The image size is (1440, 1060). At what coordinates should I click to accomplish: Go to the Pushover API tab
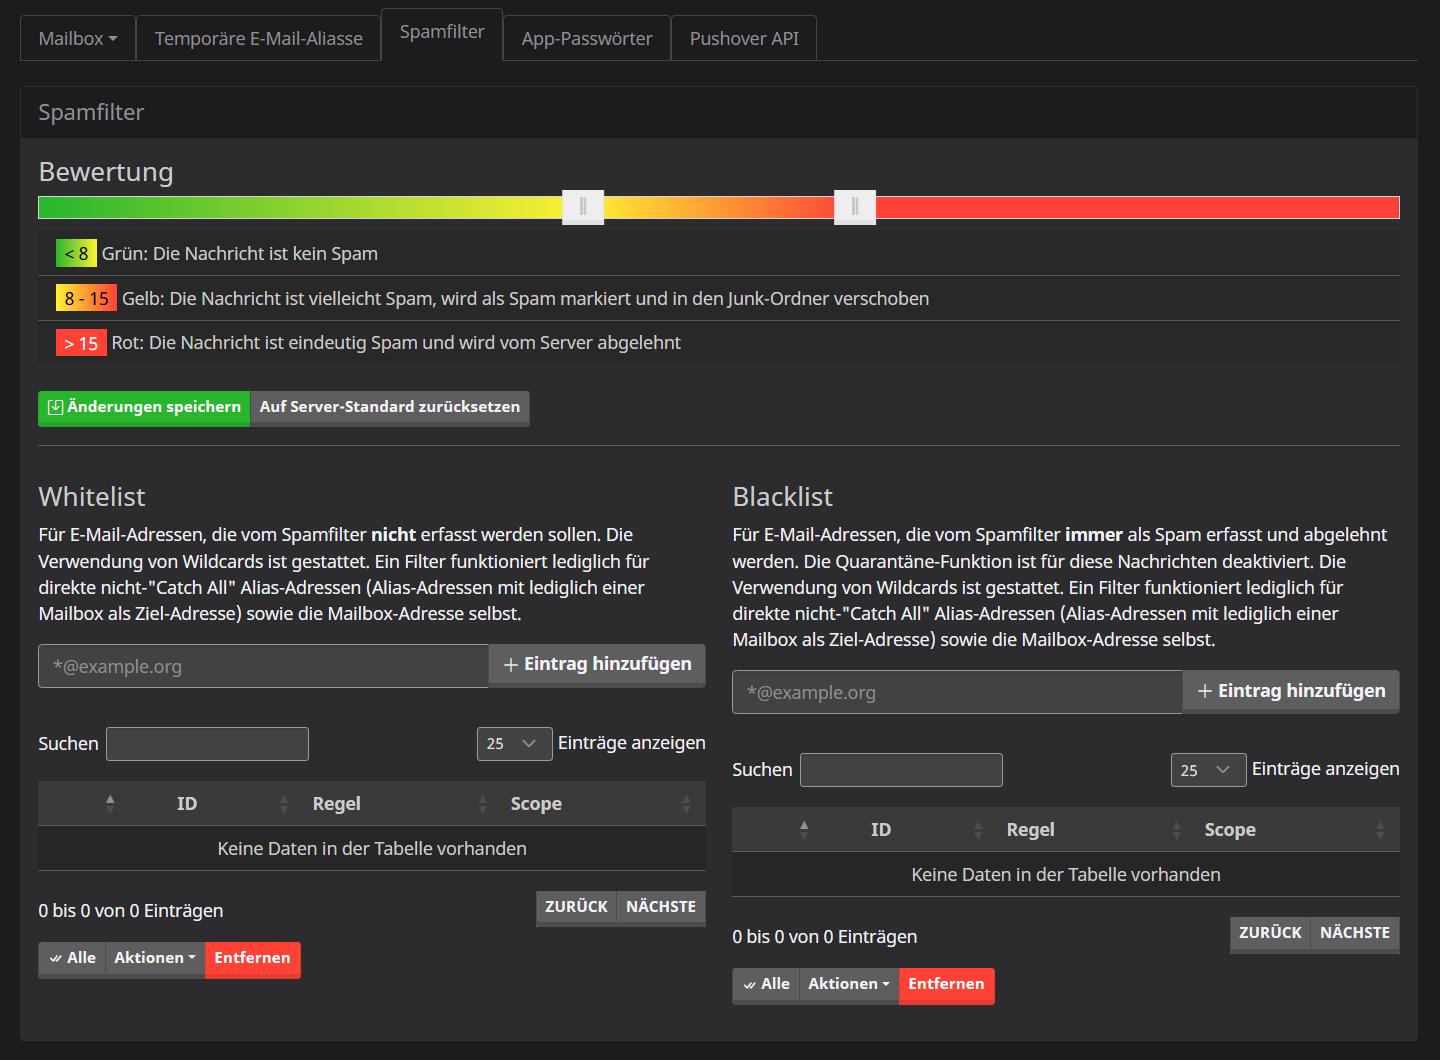pyautogui.click(x=743, y=39)
